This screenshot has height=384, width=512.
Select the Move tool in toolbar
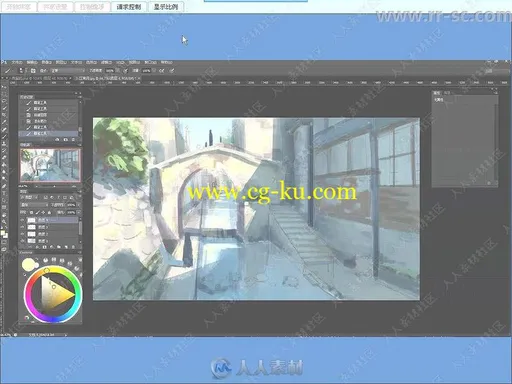4,88
